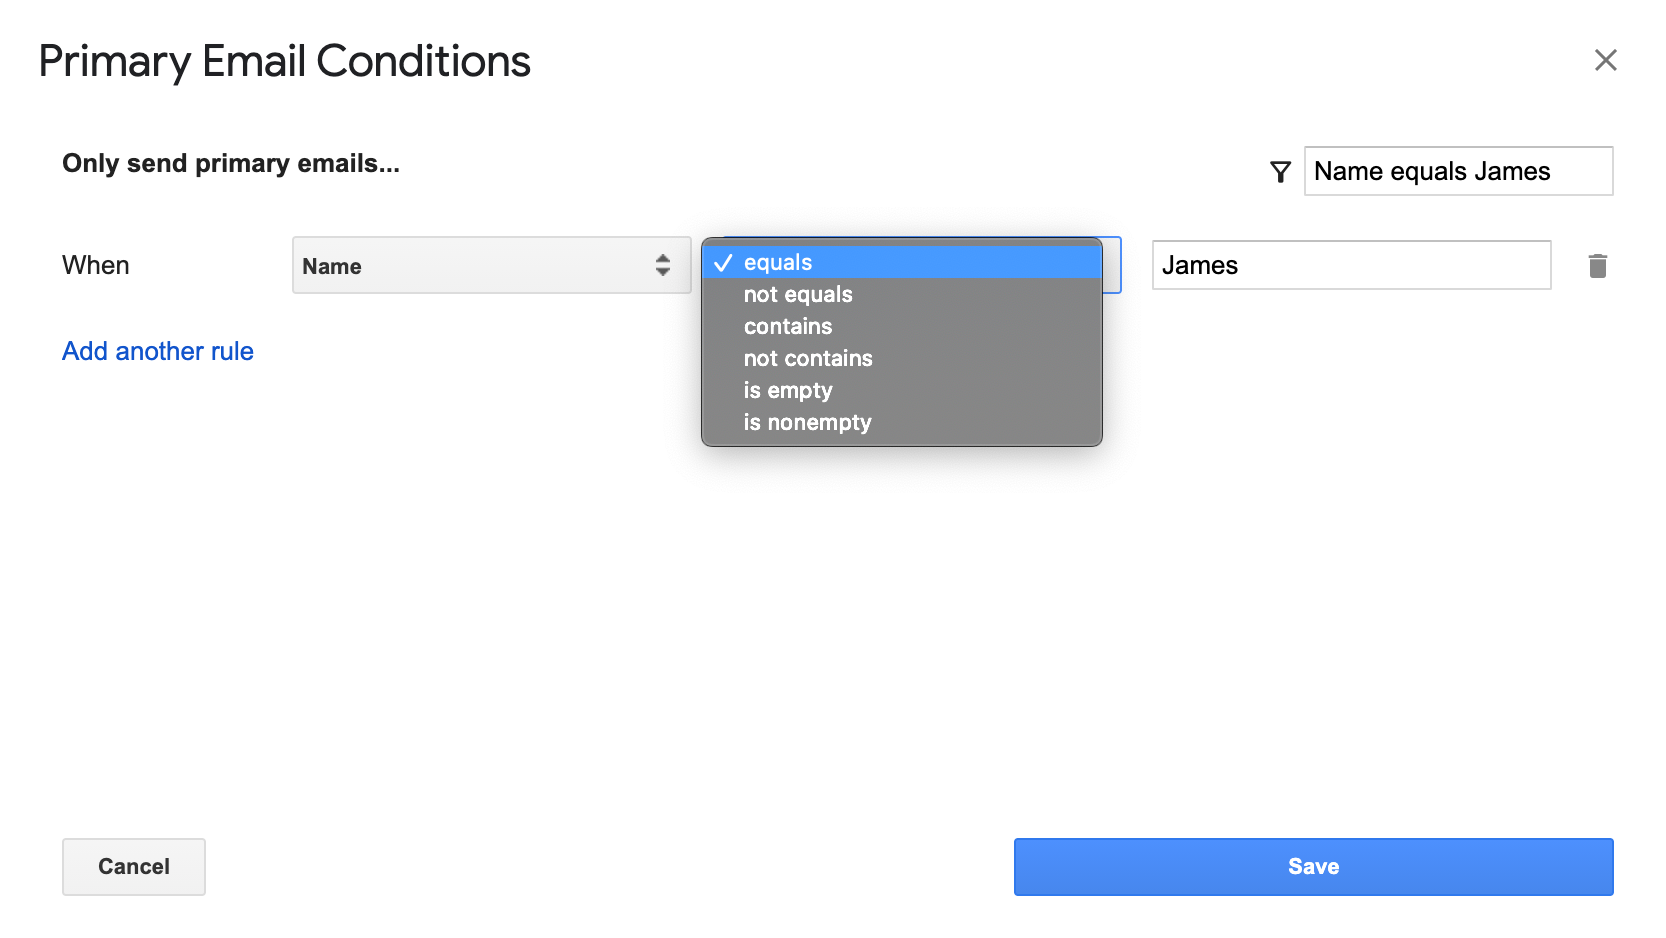The width and height of the screenshot is (1666, 938).
Task: Pick the "contains" operator option
Action: click(788, 327)
